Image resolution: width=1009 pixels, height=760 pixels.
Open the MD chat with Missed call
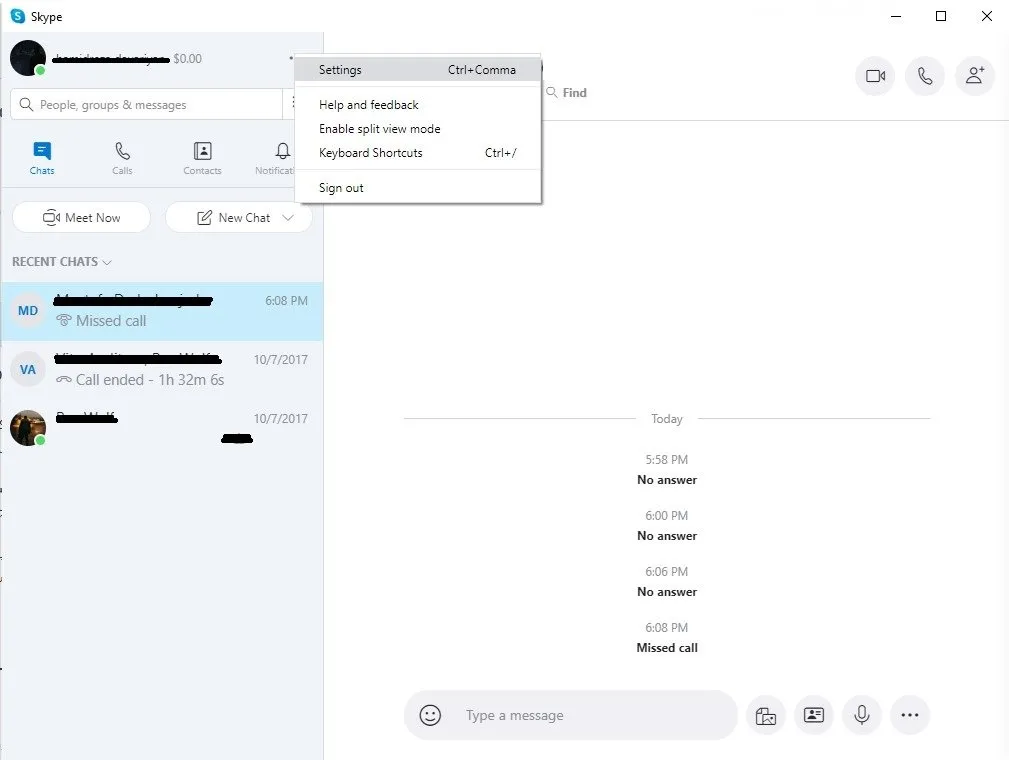162,311
